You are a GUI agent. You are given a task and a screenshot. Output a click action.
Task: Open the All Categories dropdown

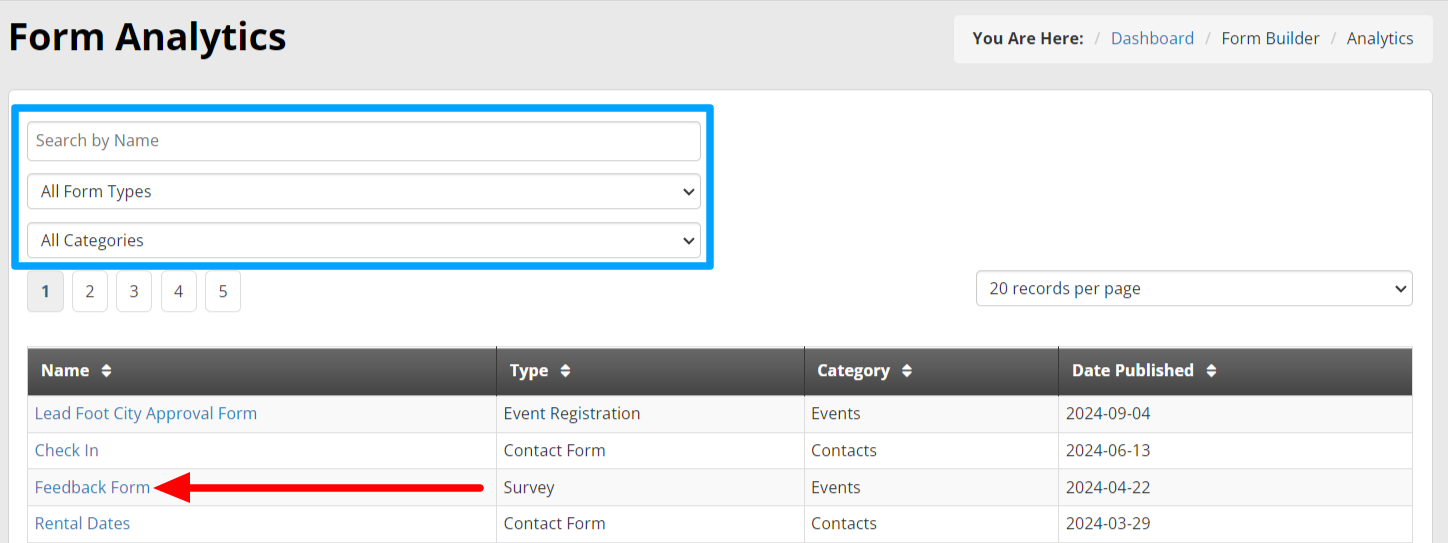[364, 240]
